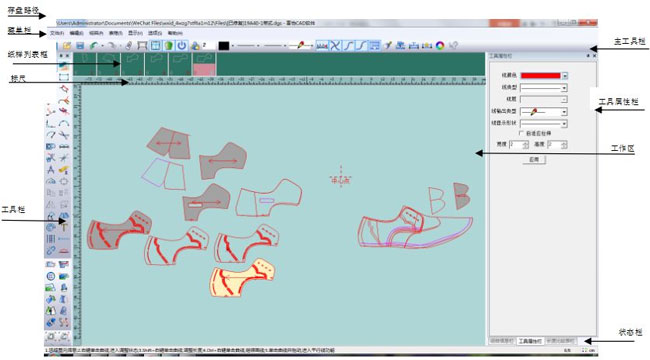
Task: Toggle the ruler scale icon in main toolbar
Action: (322, 46)
